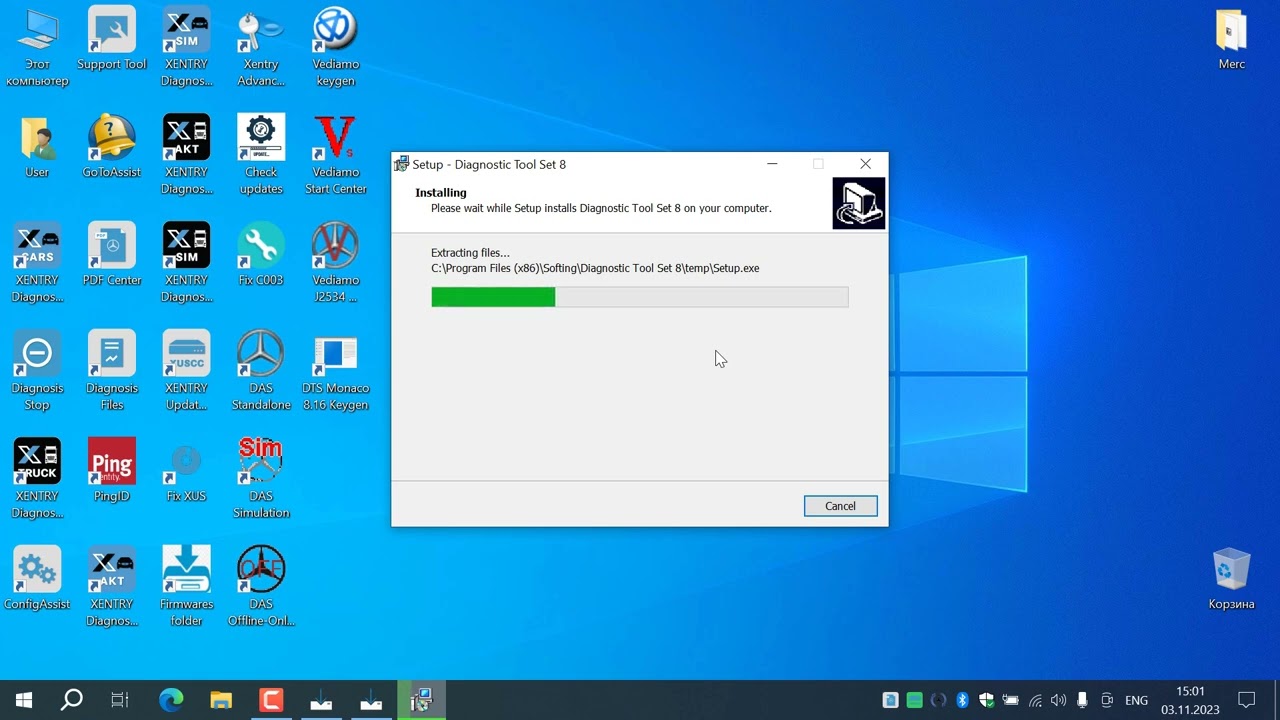Select the Vediamo Start Center shortcut
Screen dimensions: 1280x720
coord(335,155)
